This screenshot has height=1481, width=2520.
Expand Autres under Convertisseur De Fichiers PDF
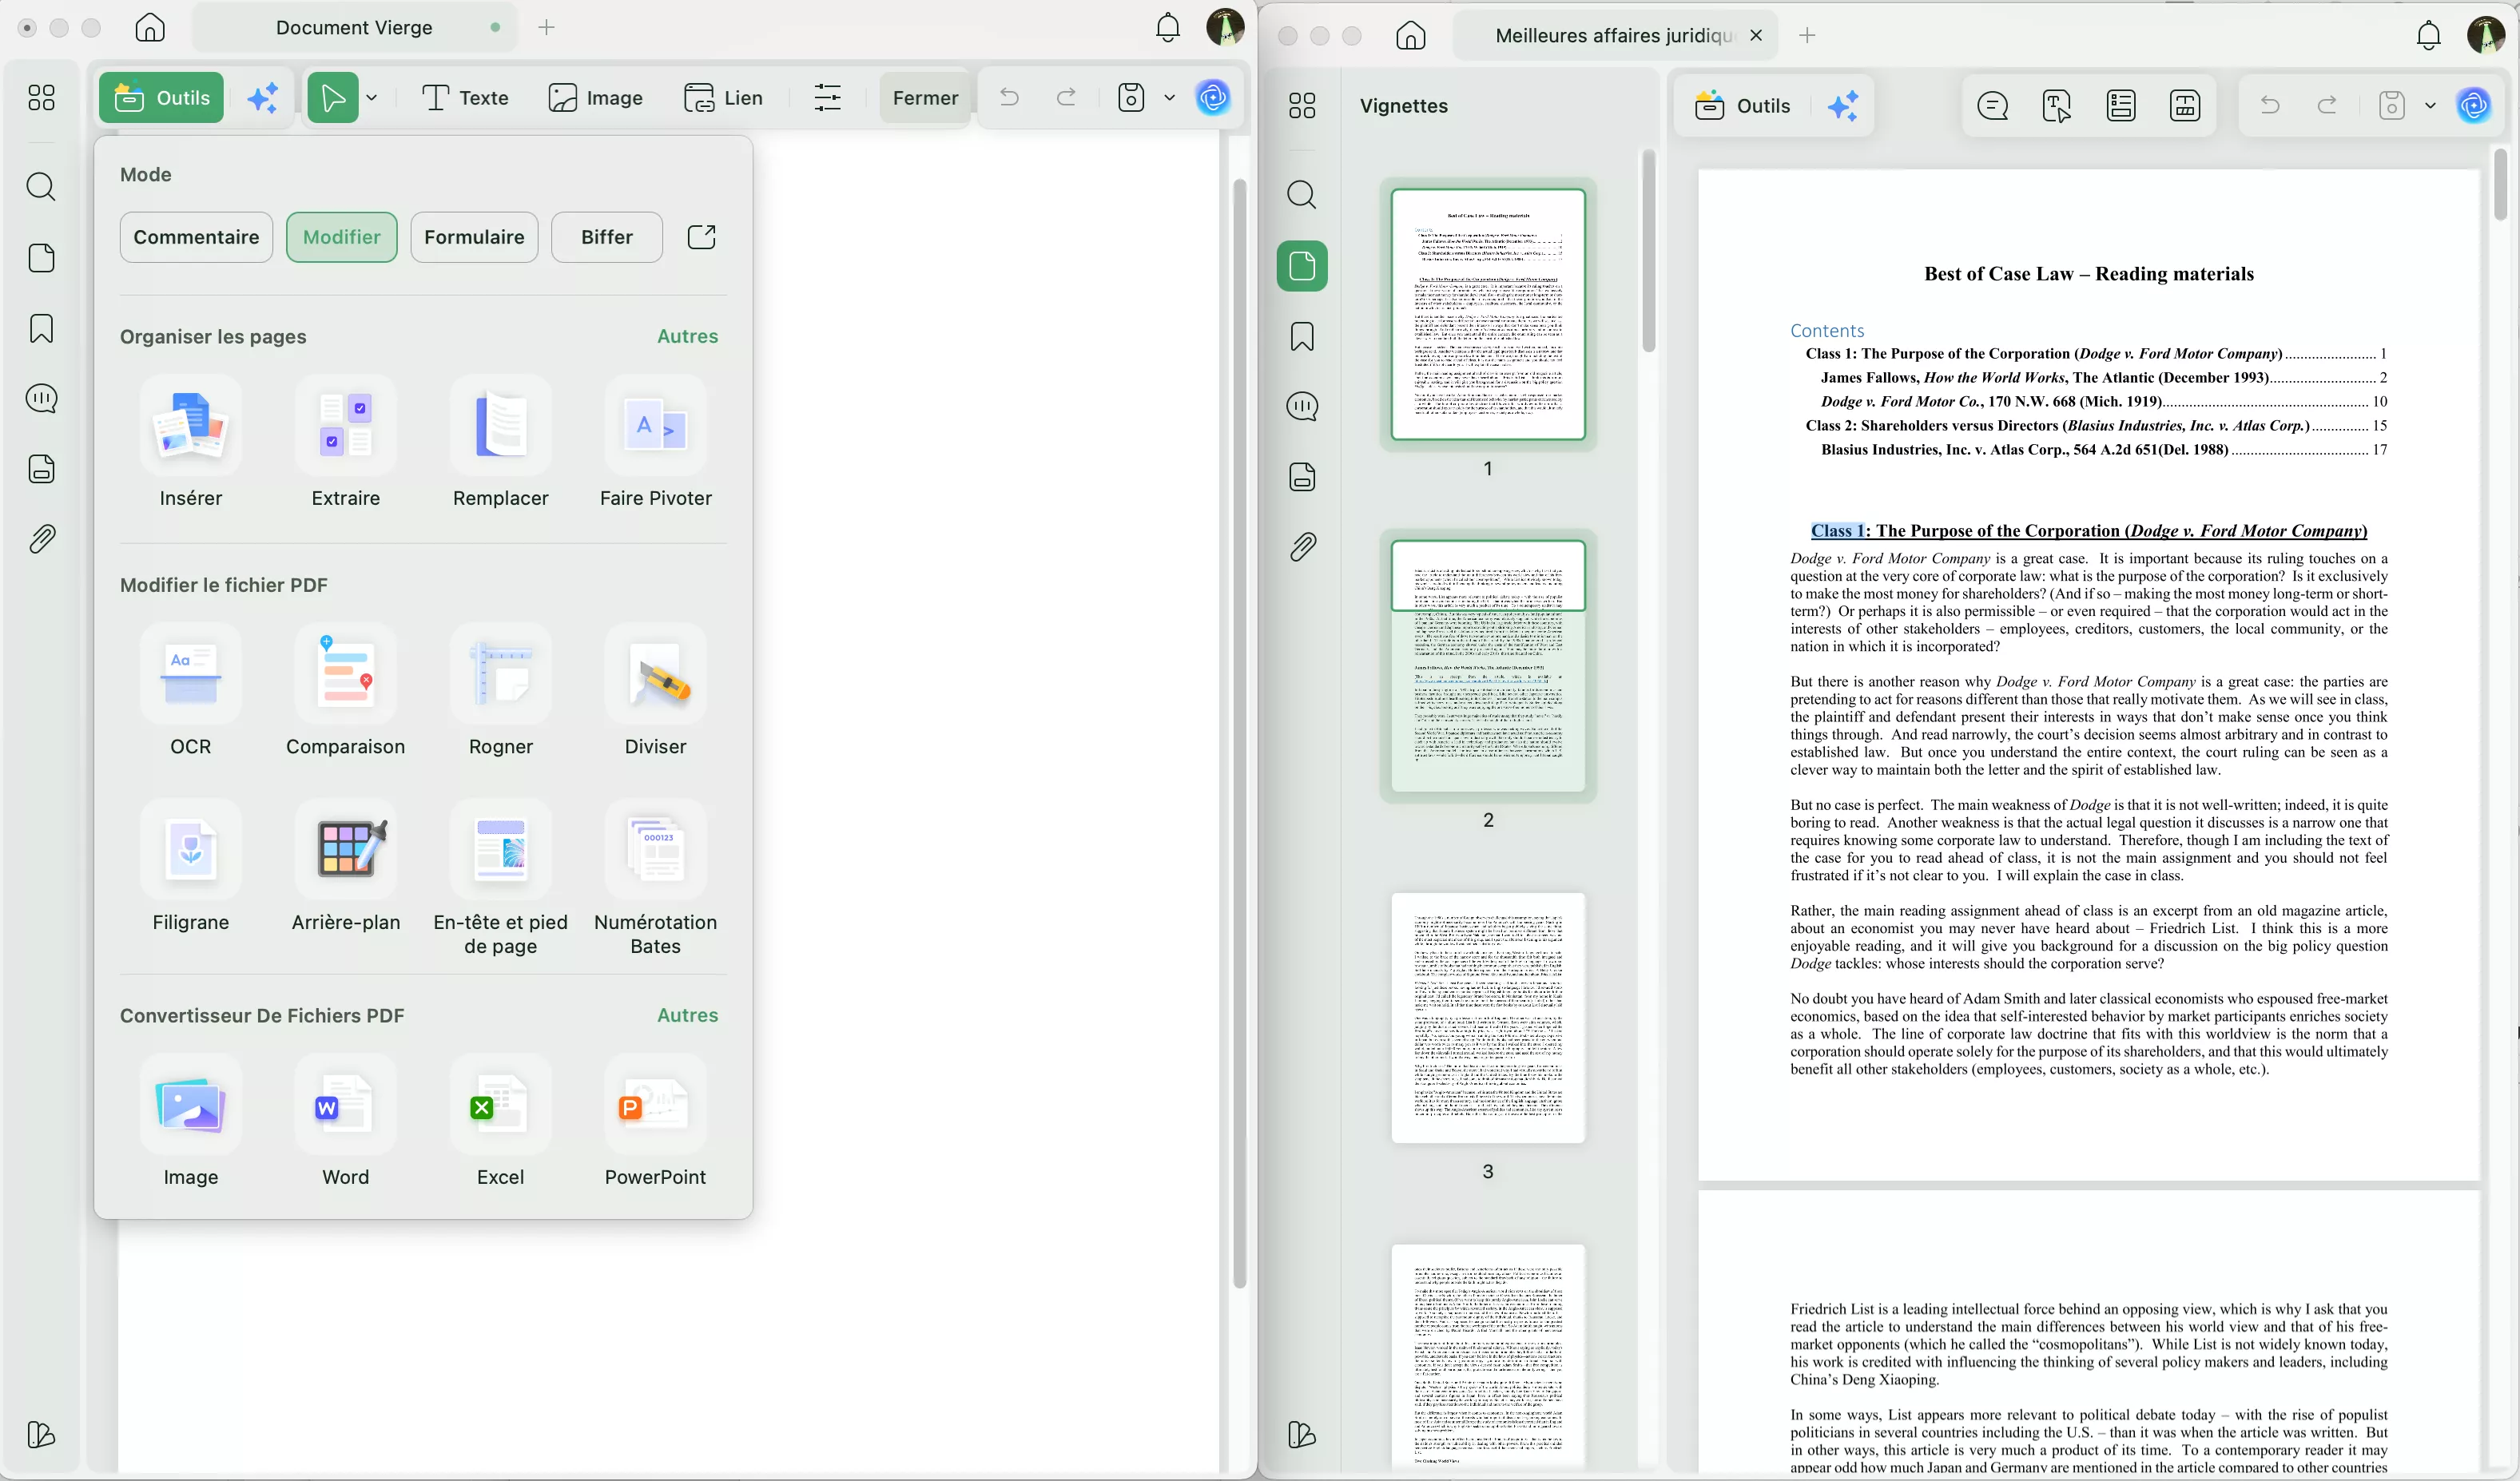pyautogui.click(x=687, y=1015)
